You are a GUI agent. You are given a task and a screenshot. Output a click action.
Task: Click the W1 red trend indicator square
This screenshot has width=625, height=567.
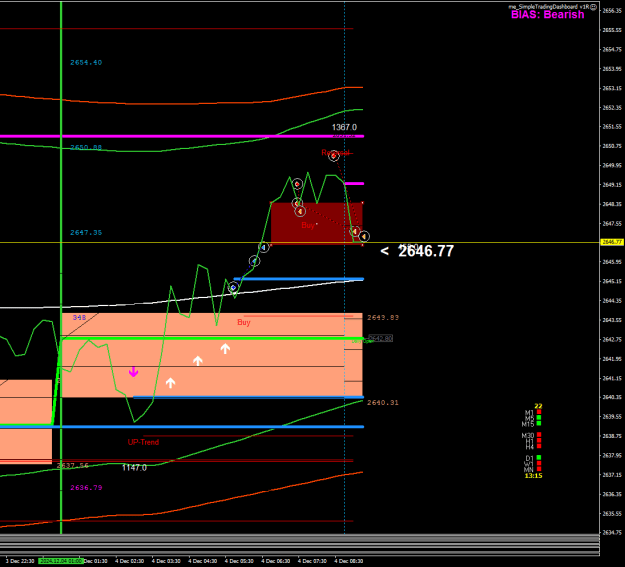pos(539,463)
